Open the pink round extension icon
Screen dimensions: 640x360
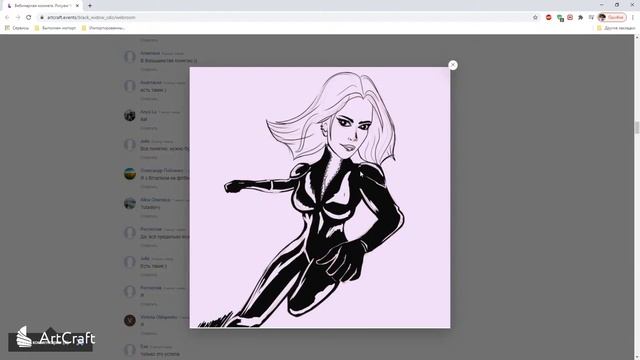(x=570, y=17)
